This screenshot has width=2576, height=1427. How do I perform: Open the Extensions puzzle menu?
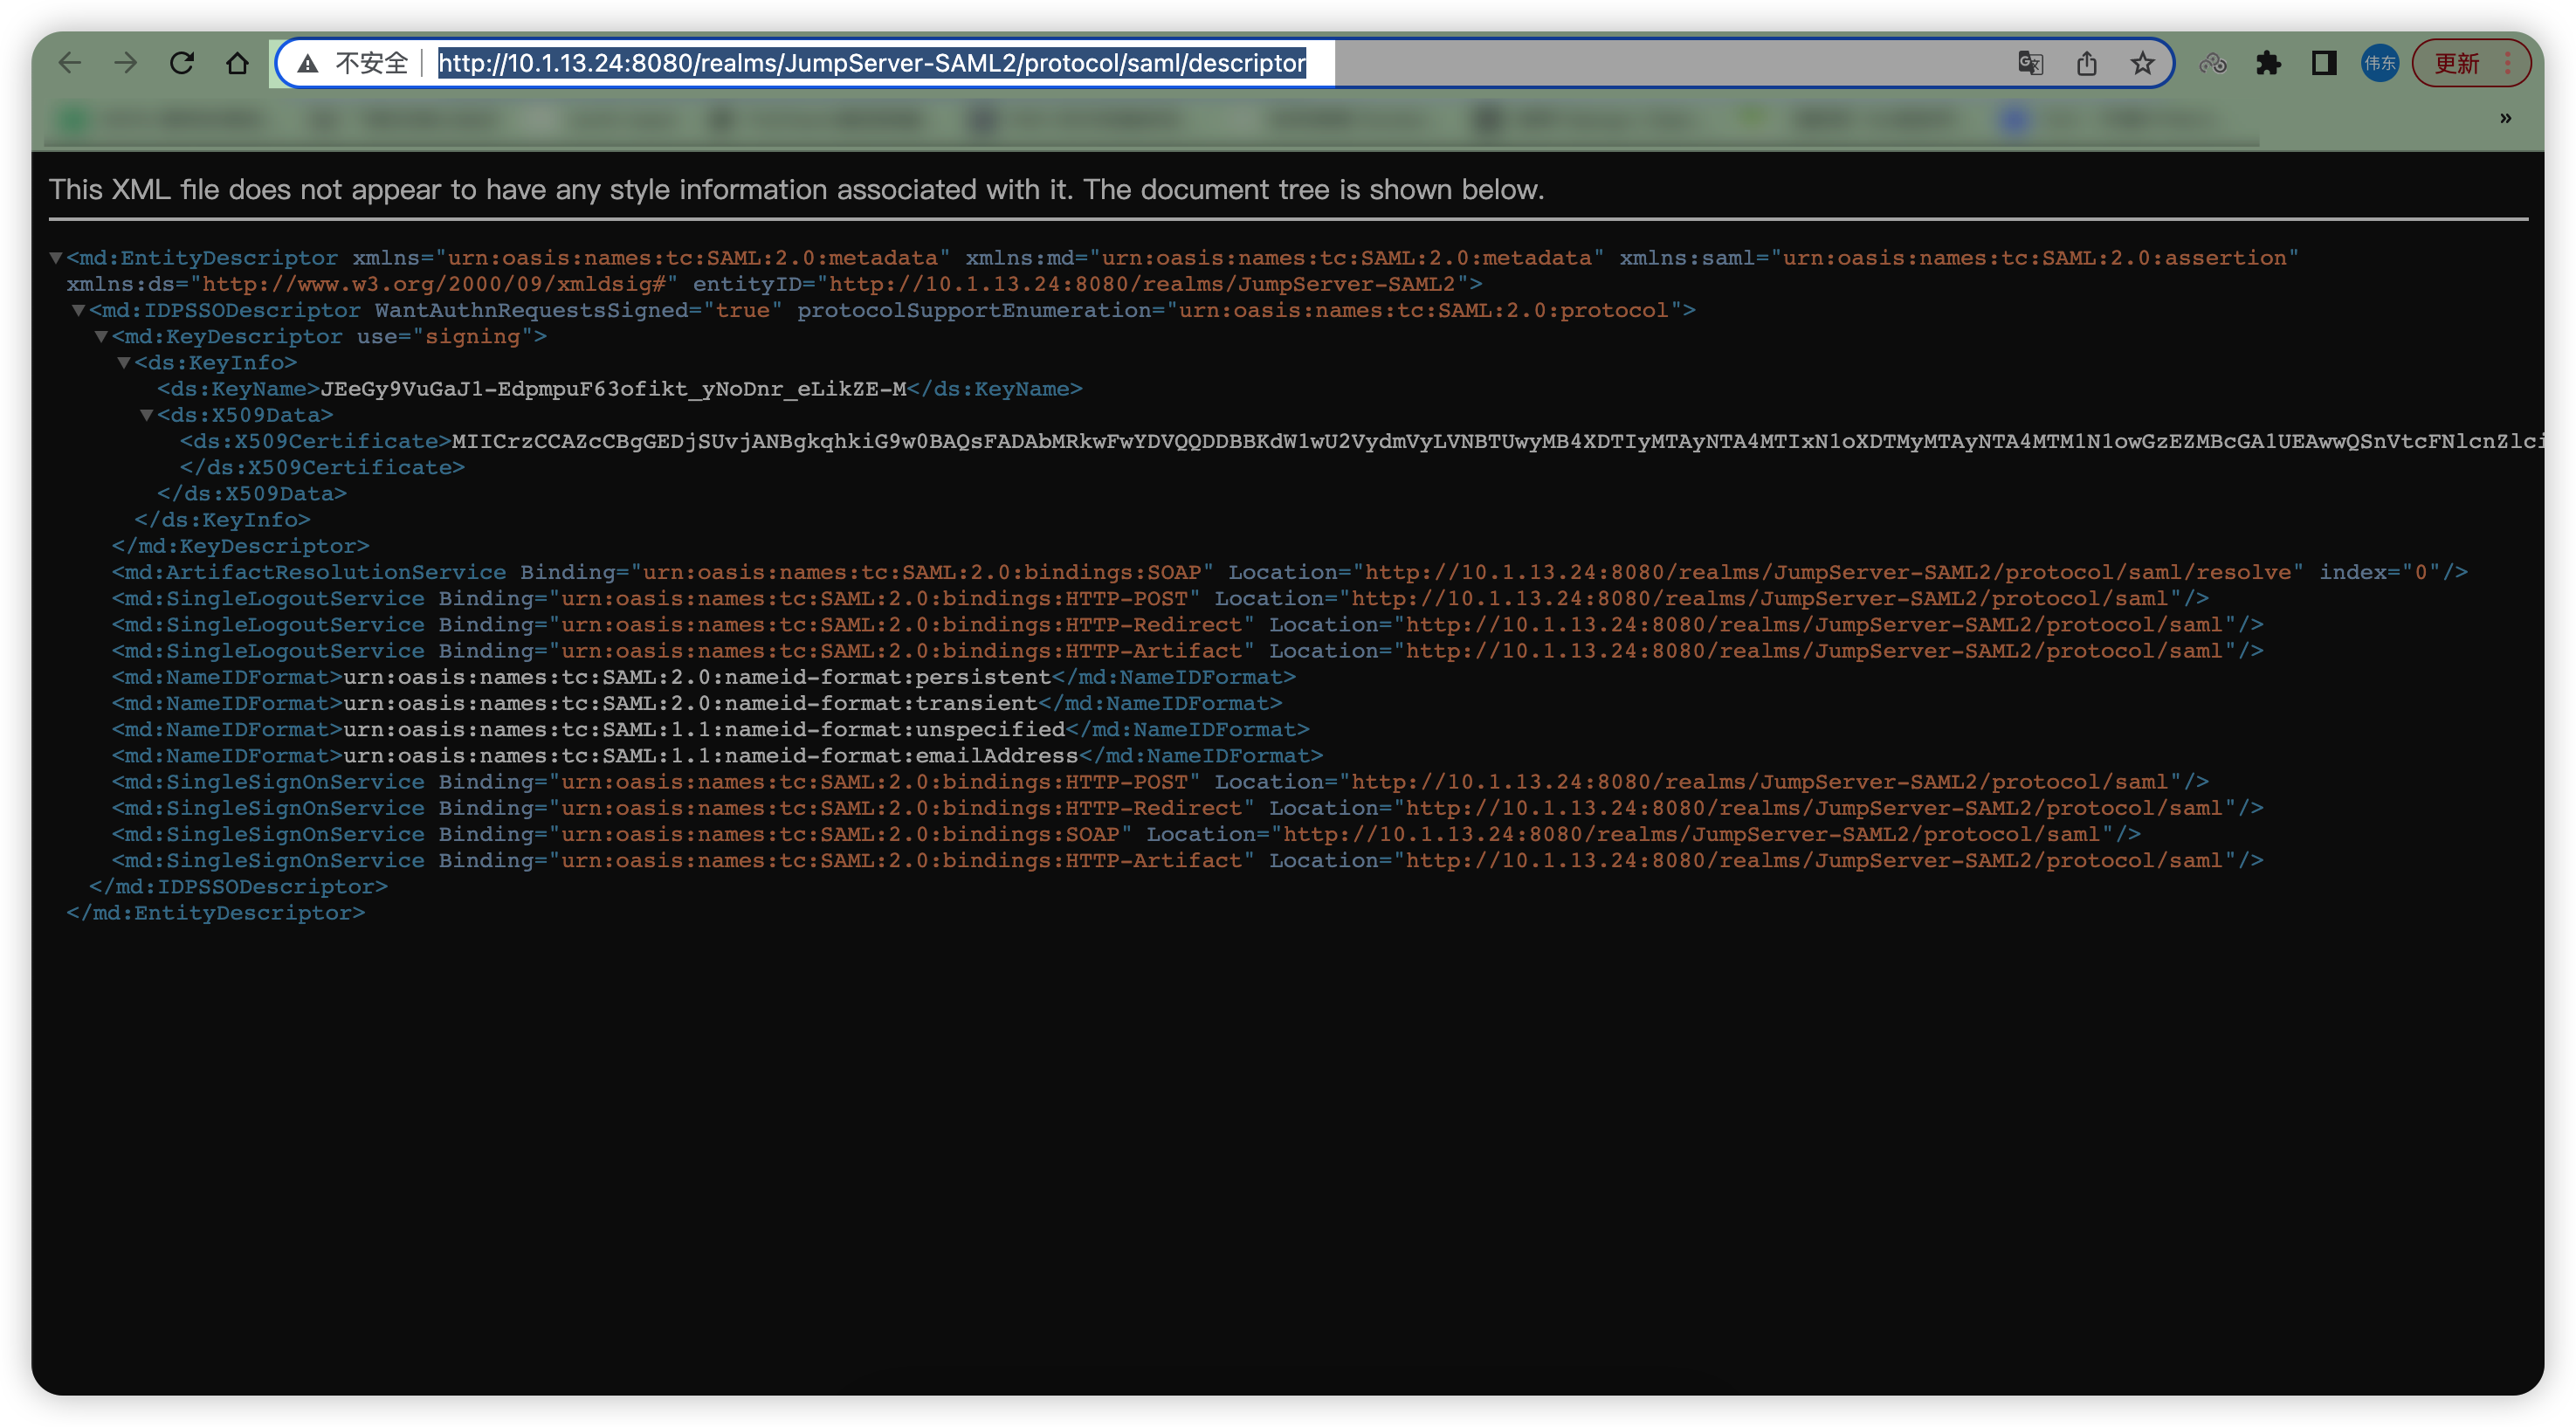click(2268, 64)
